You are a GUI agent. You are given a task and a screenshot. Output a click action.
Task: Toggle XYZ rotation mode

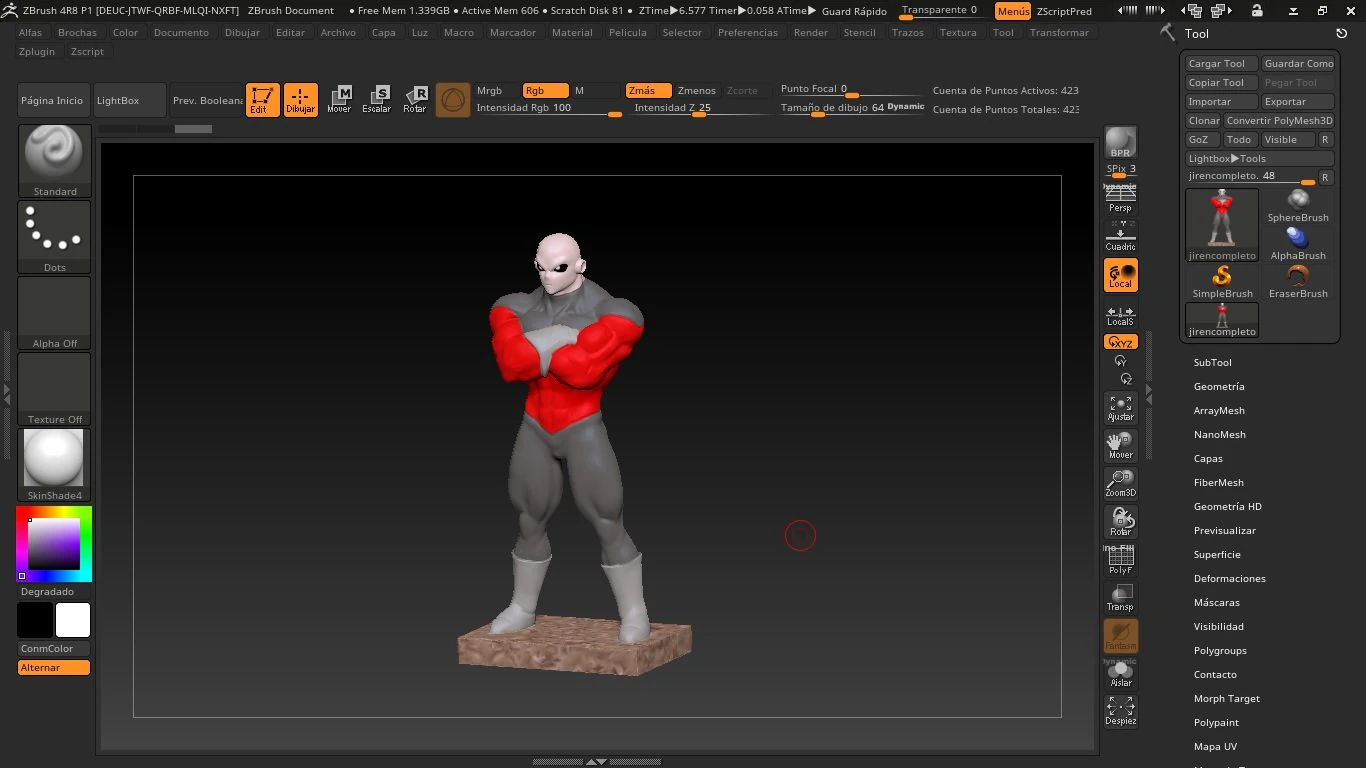pos(1121,342)
